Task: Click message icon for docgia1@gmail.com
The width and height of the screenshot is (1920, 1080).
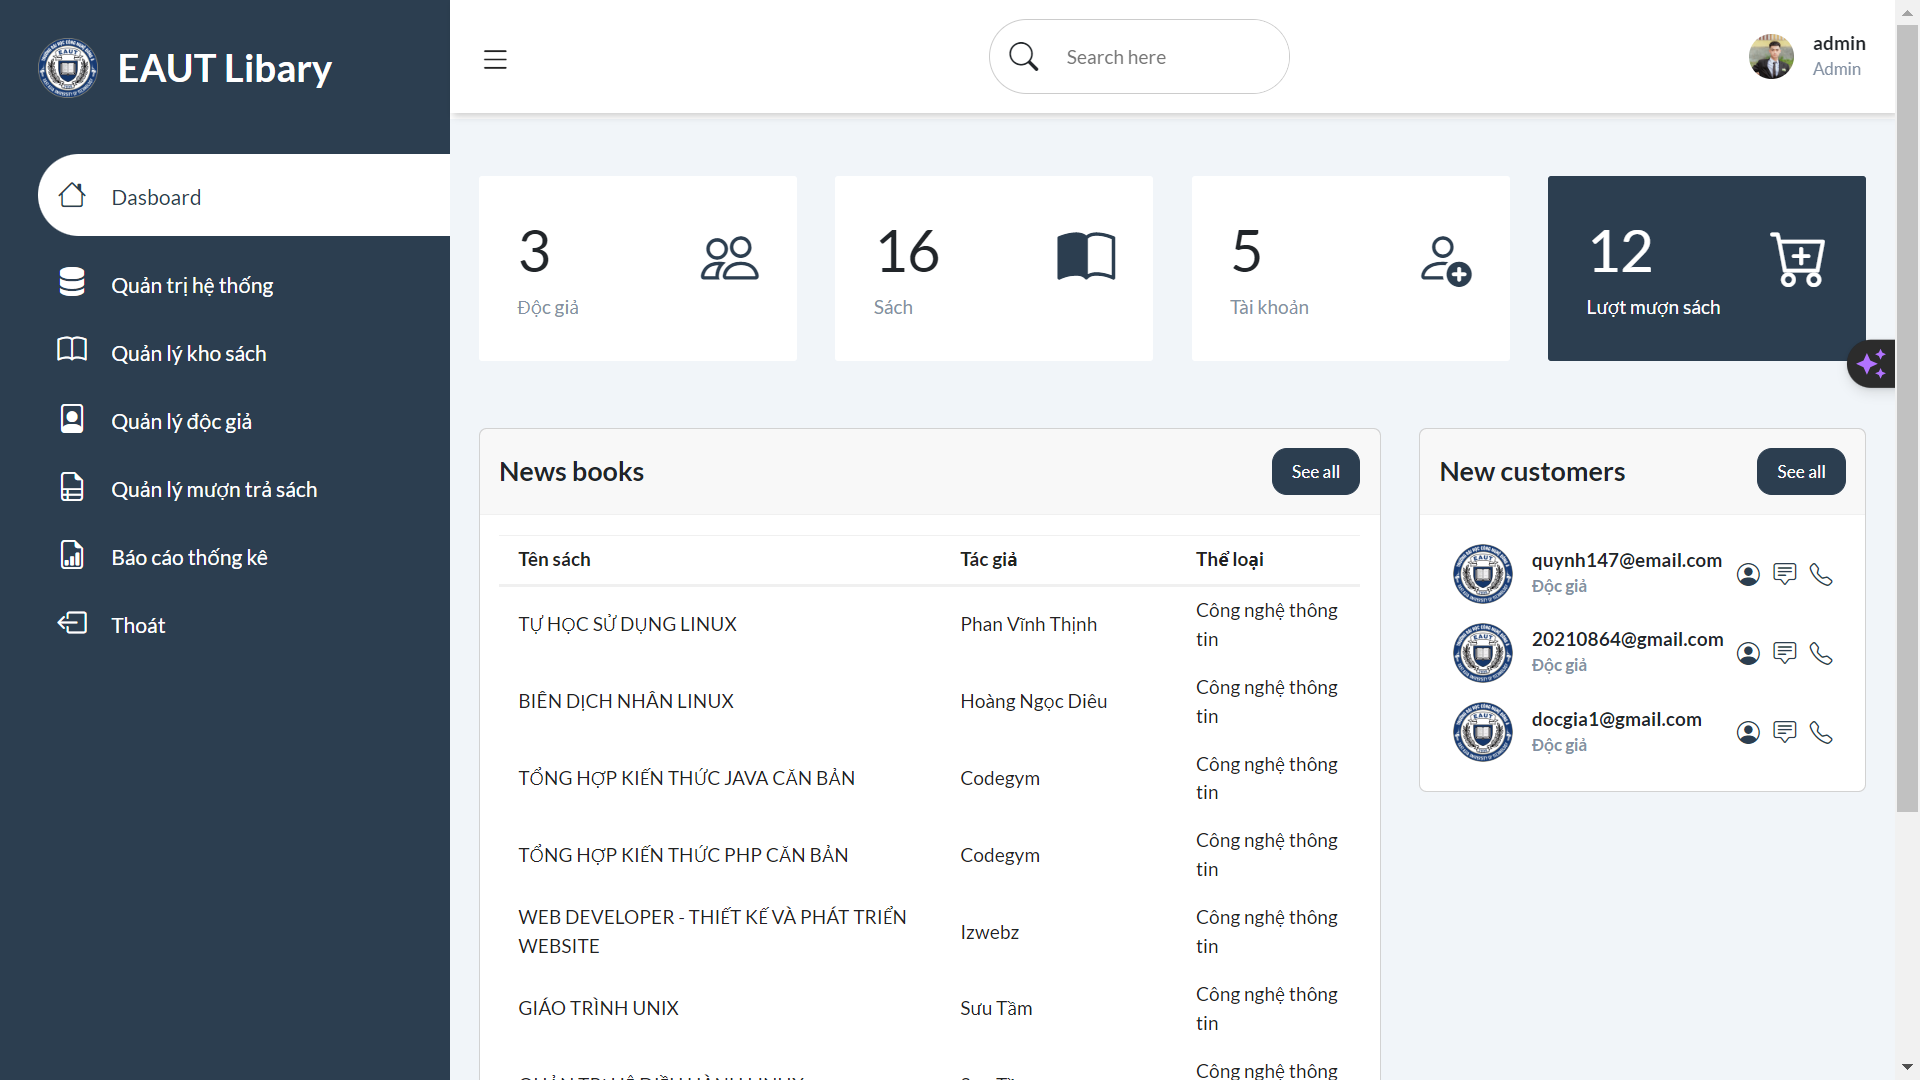Action: point(1785,733)
